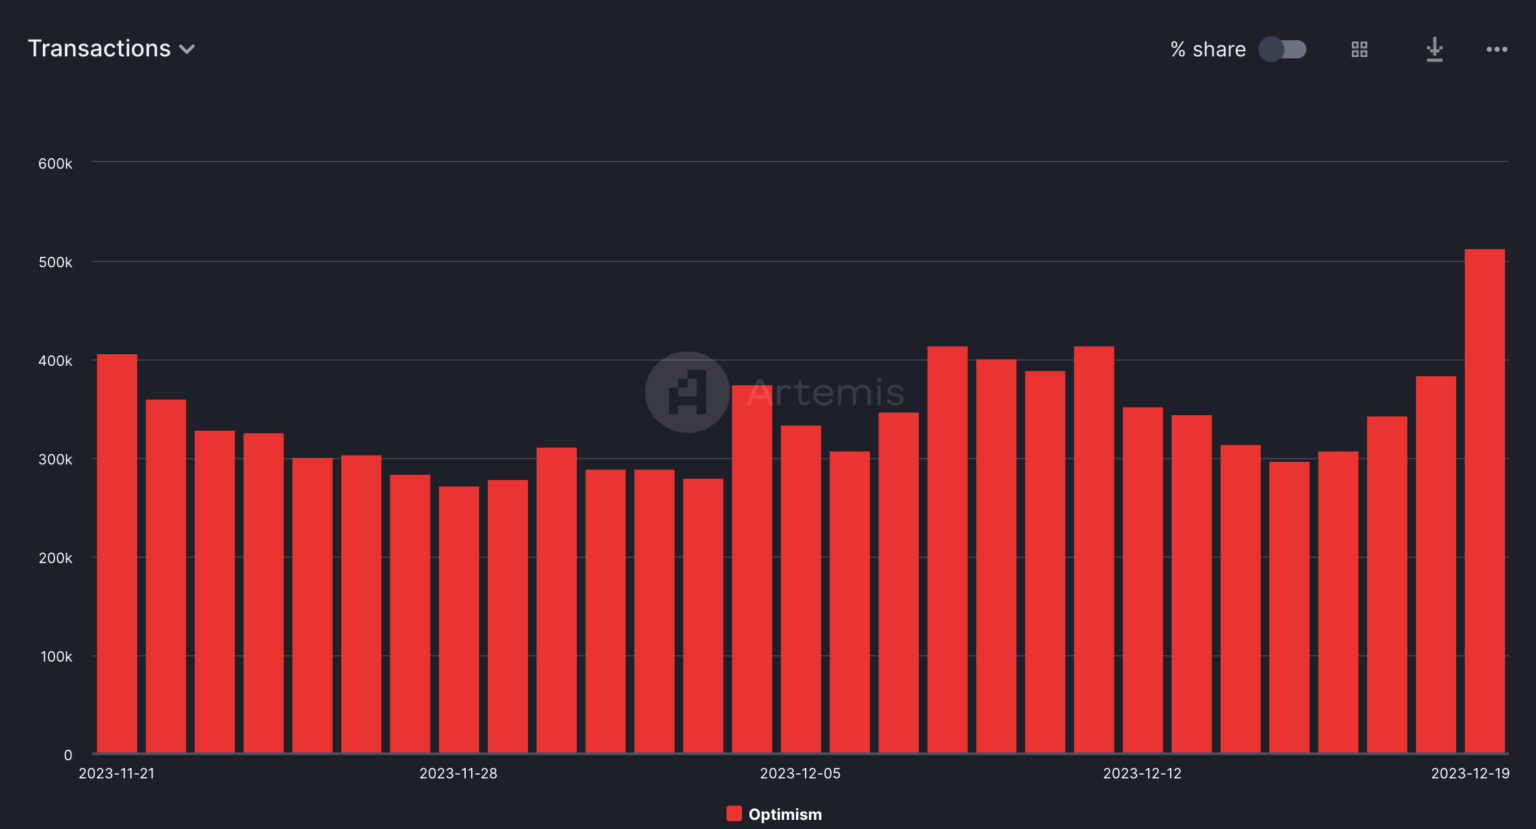This screenshot has height=829, width=1536.
Task: Toggle the % share switch
Action: pyautogui.click(x=1282, y=49)
